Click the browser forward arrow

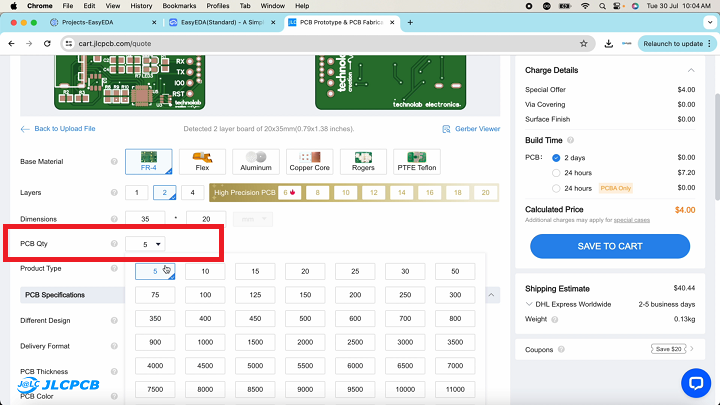pos(29,44)
